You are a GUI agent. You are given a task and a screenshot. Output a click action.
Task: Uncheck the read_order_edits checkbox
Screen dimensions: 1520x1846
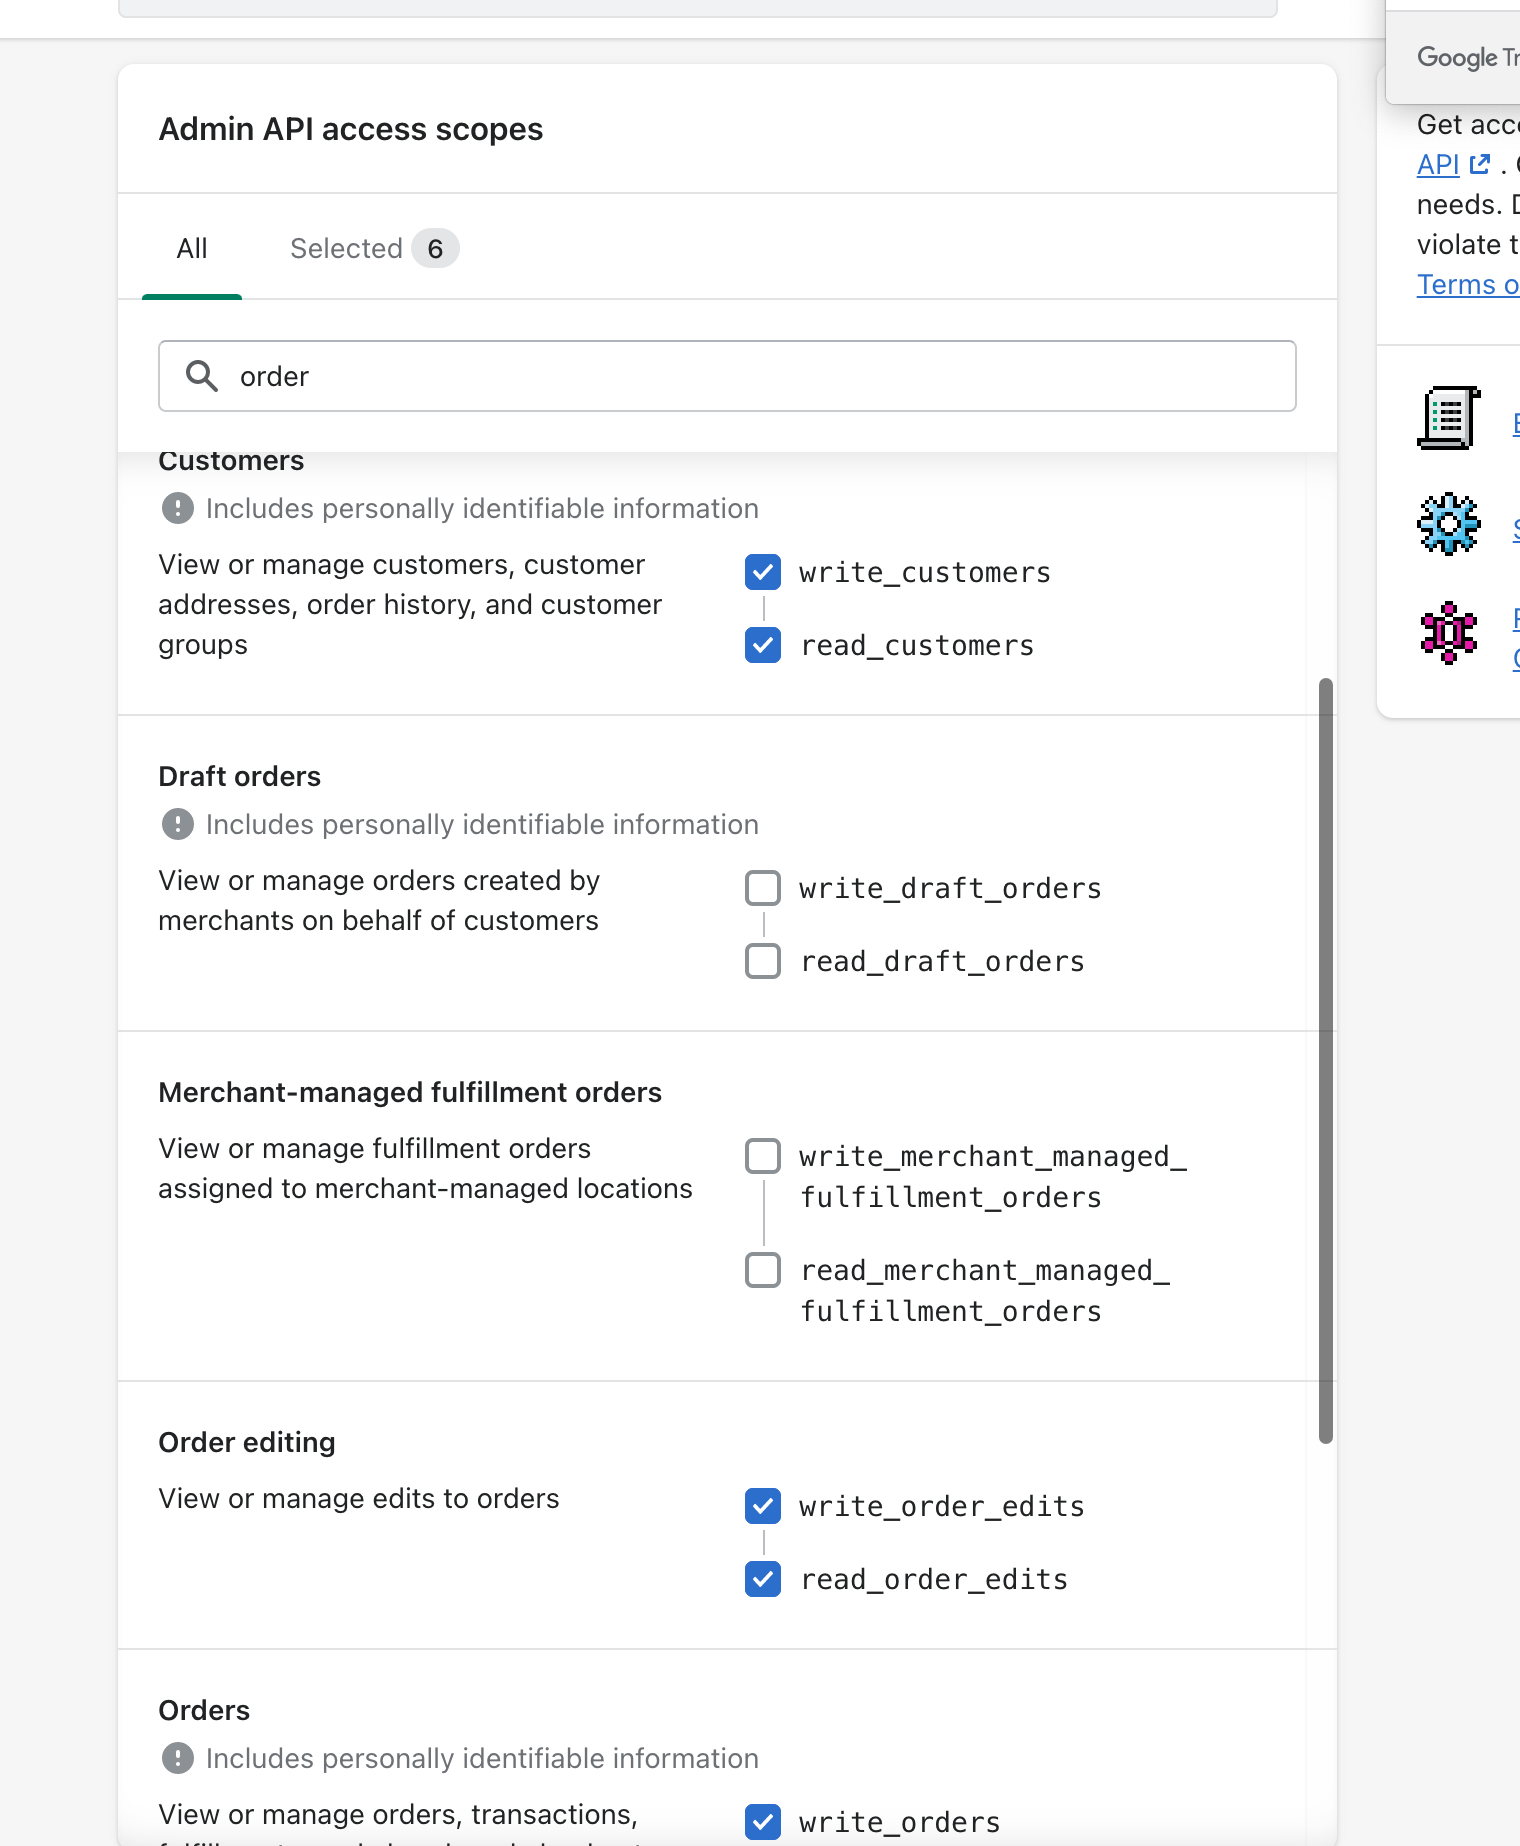(x=763, y=1579)
